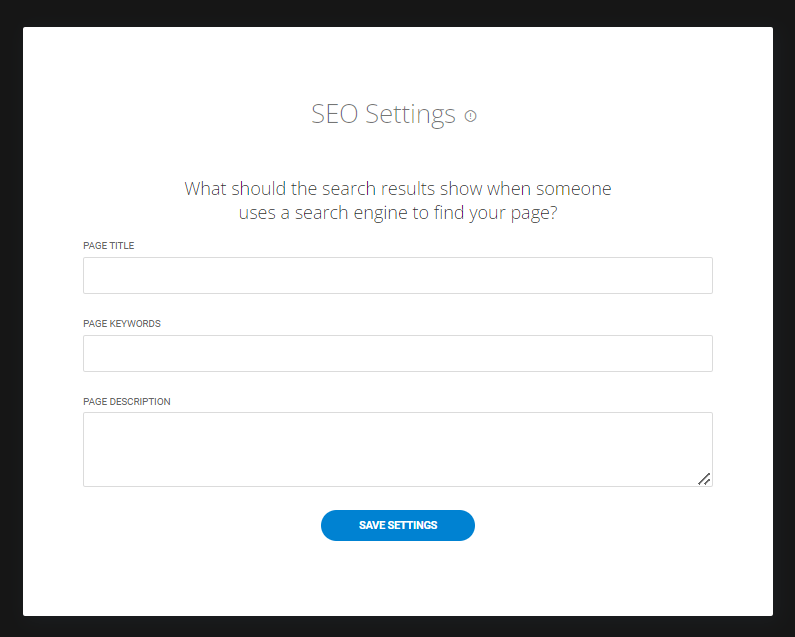Image resolution: width=795 pixels, height=637 pixels.
Task: Click the info icon beside SEO Settings
Action: [471, 116]
